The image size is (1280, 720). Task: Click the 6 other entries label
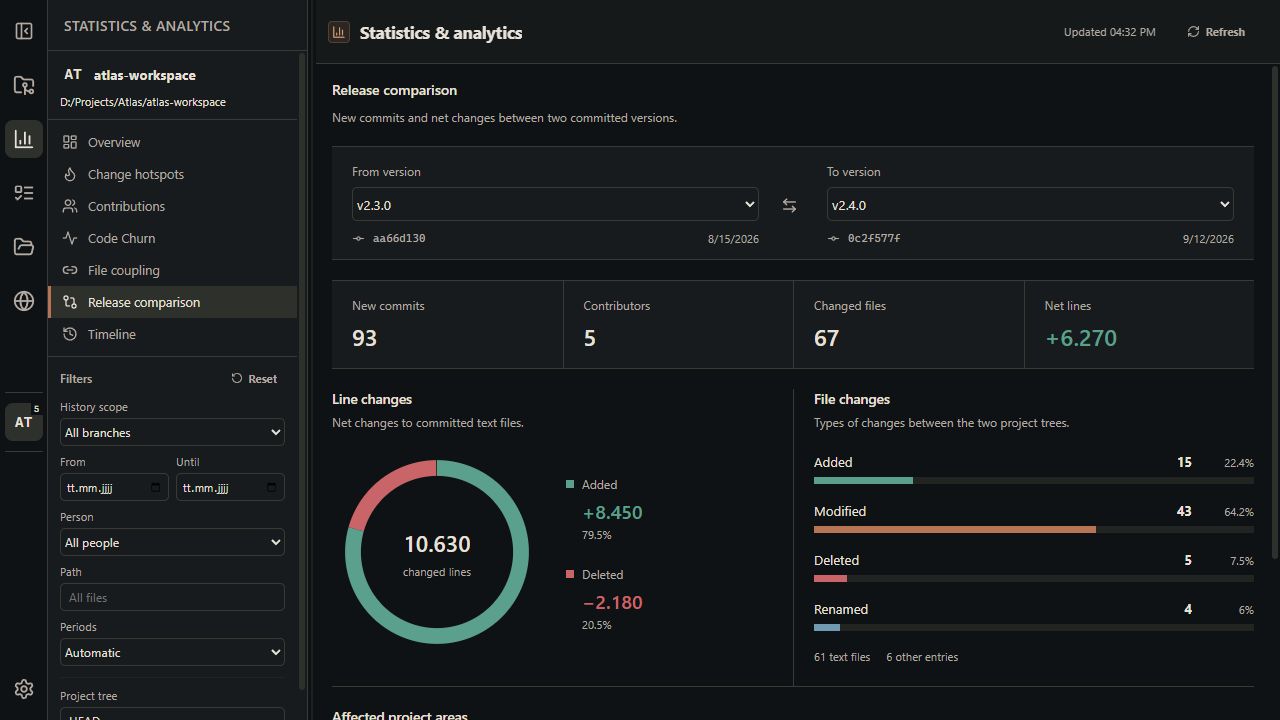(x=922, y=657)
